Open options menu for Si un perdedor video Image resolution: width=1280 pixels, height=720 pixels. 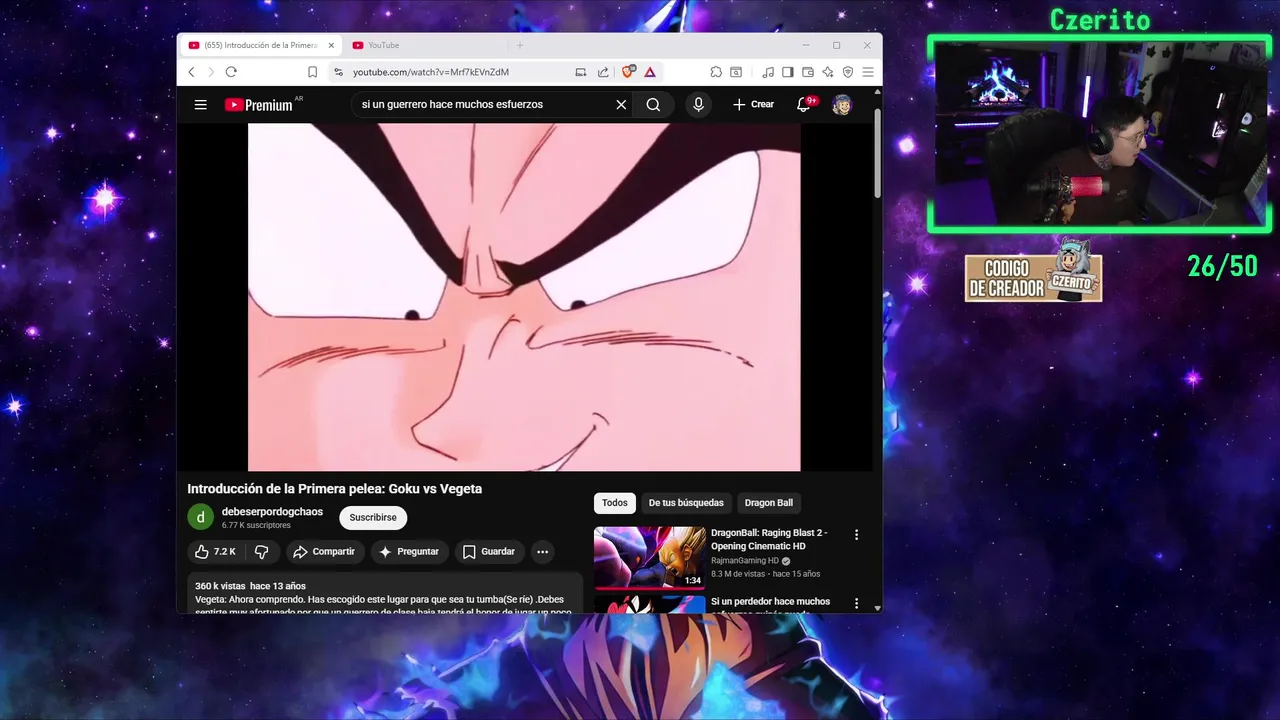856,604
